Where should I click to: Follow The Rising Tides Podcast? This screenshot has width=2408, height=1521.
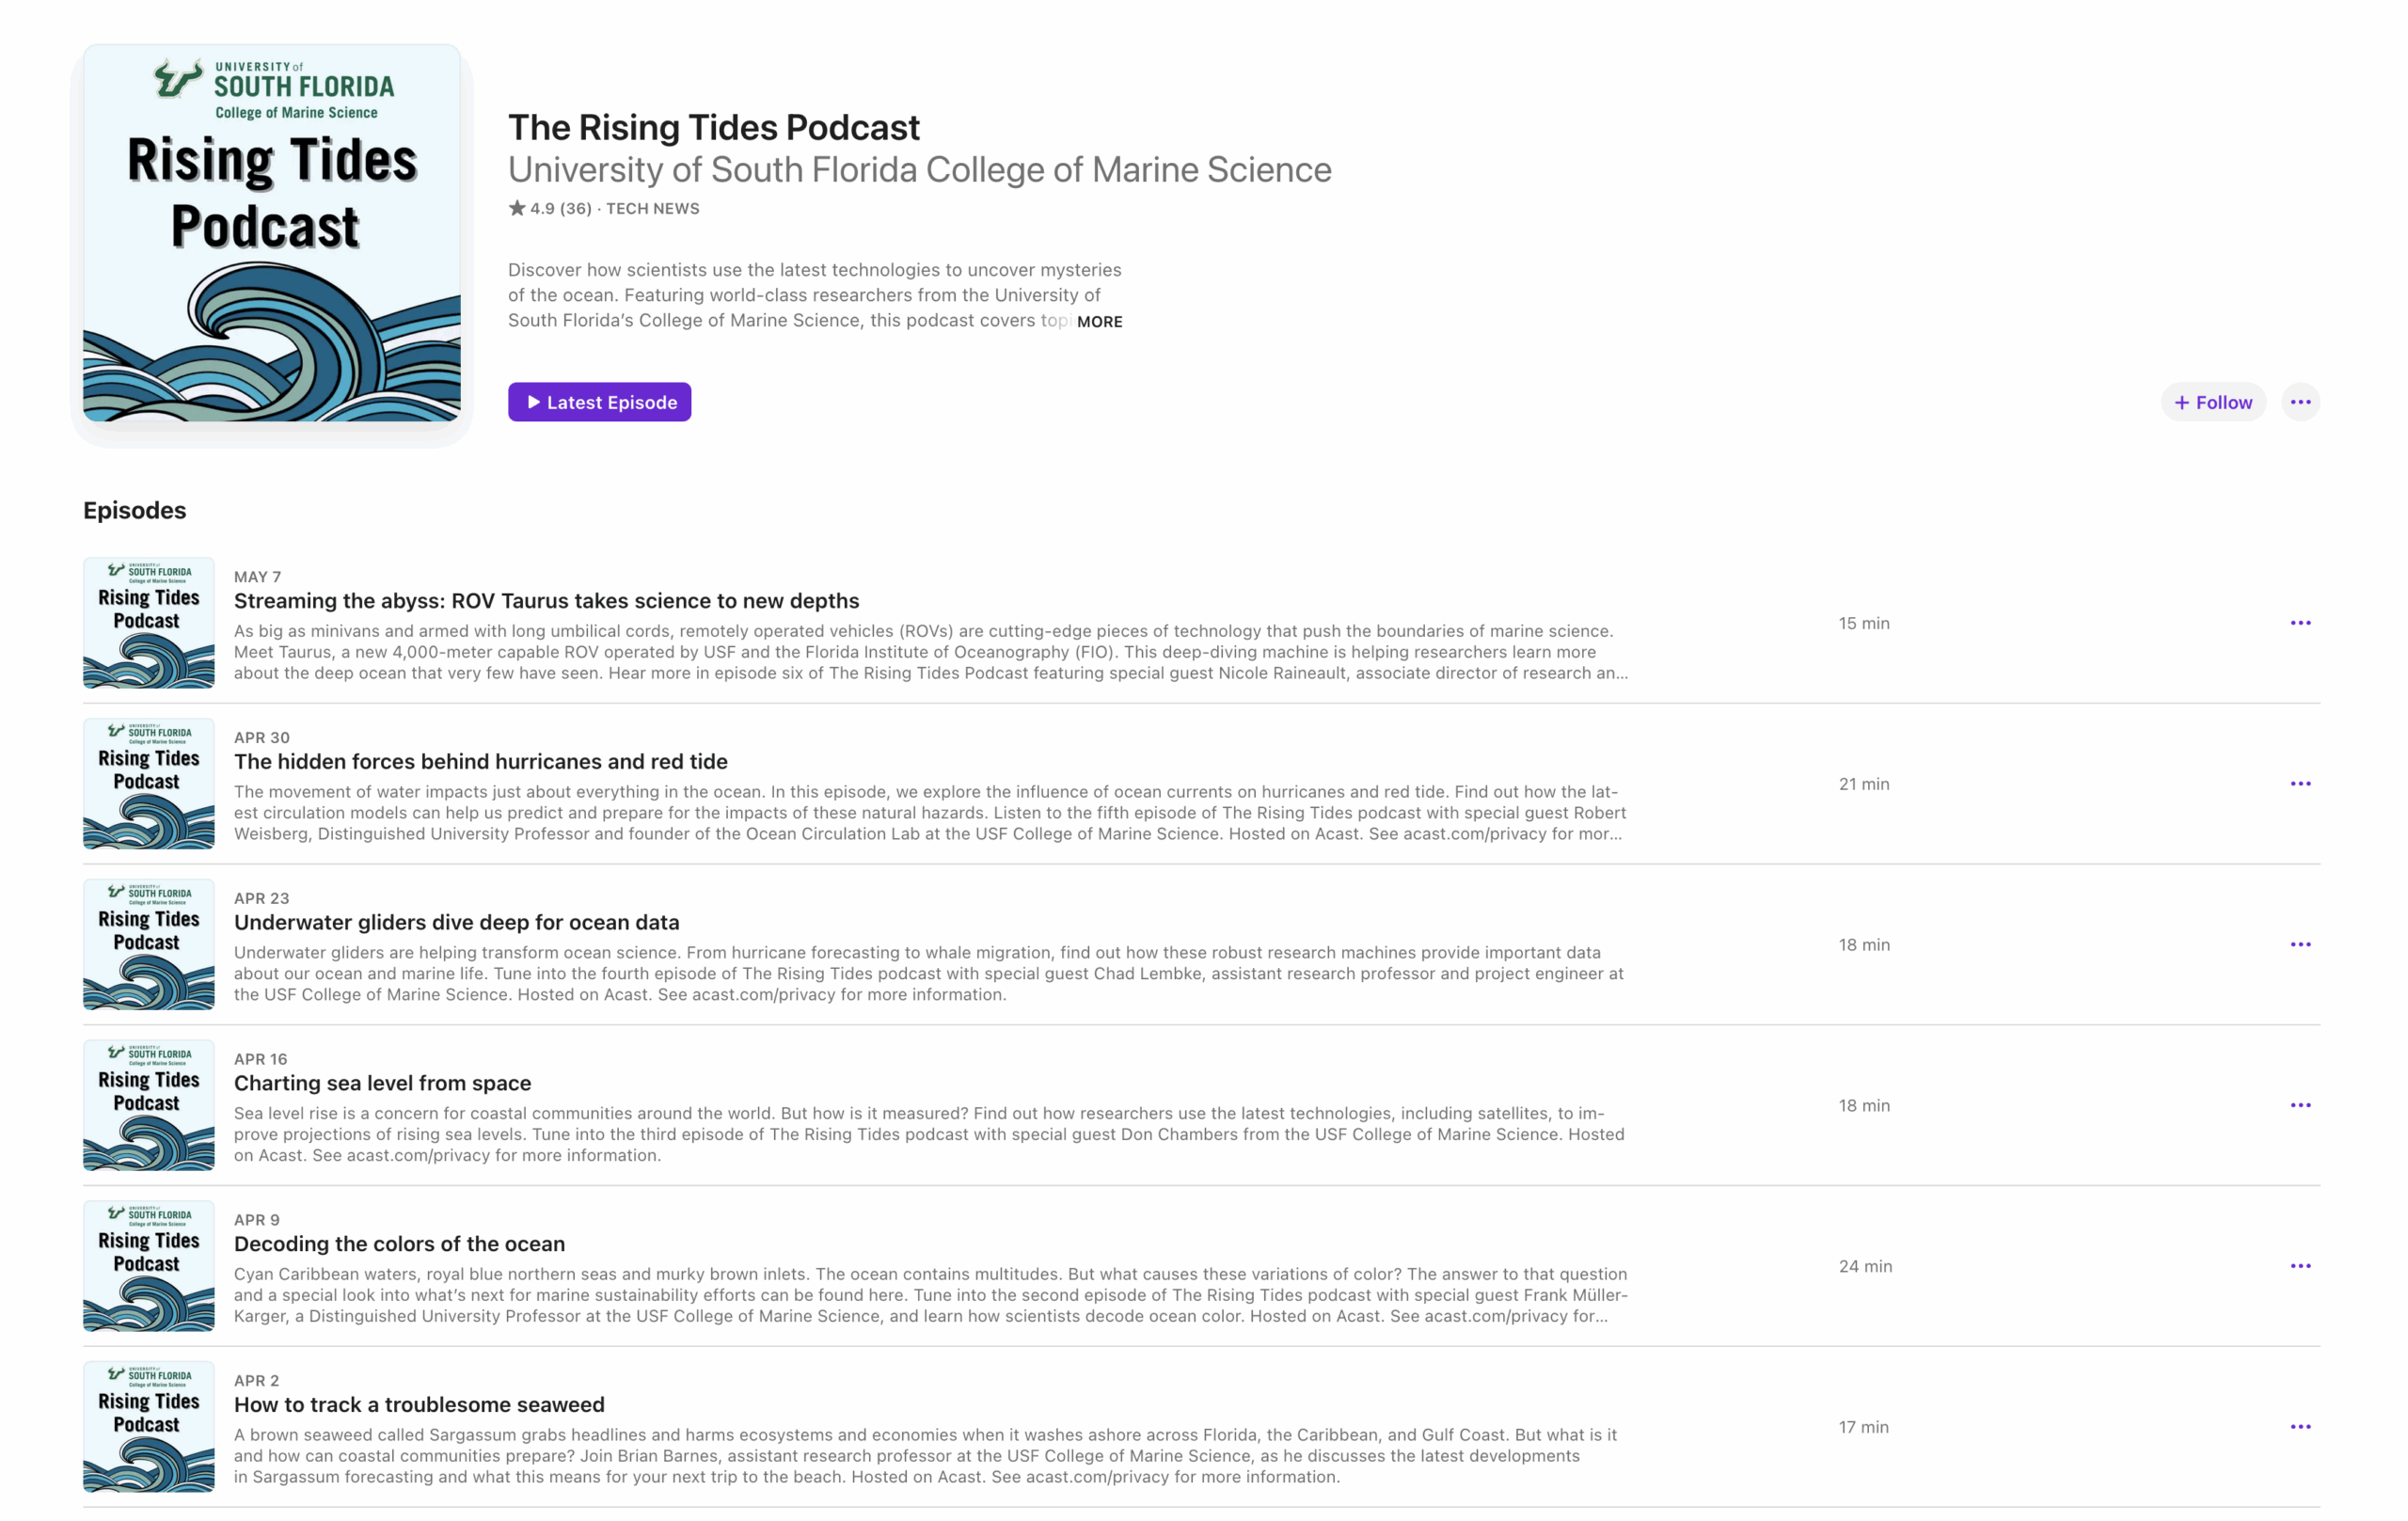point(2212,402)
